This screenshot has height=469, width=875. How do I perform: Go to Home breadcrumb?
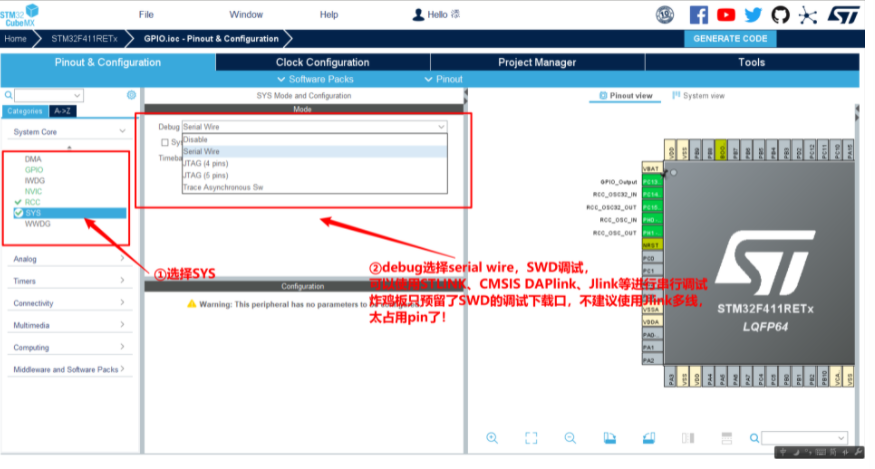click(x=16, y=39)
